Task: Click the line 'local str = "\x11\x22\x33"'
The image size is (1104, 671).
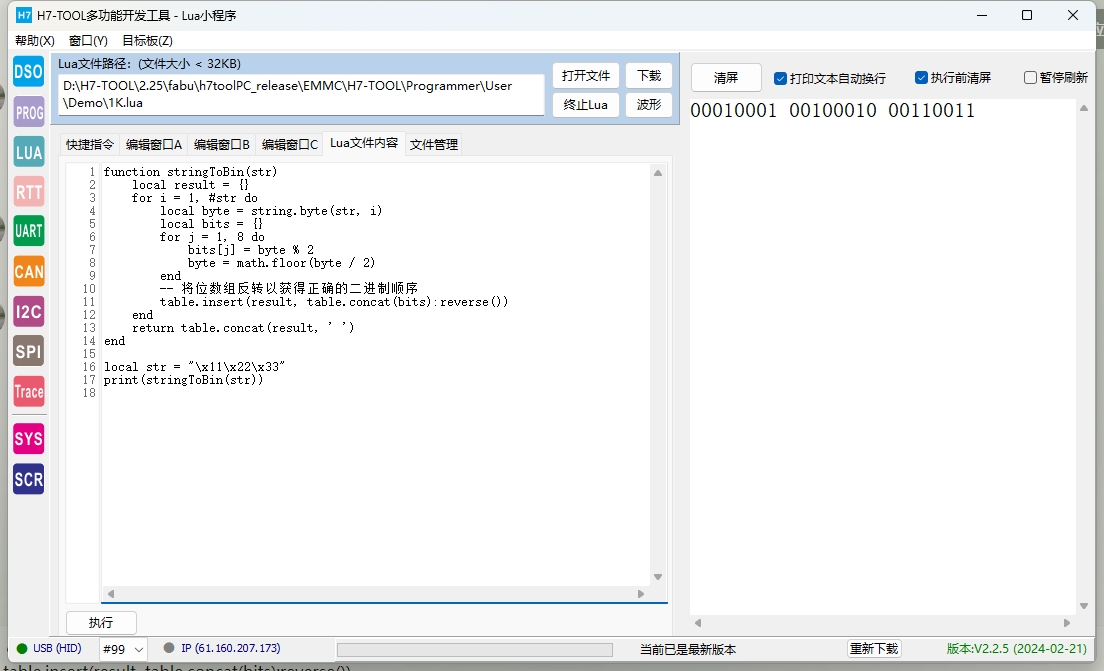Action: point(194,367)
